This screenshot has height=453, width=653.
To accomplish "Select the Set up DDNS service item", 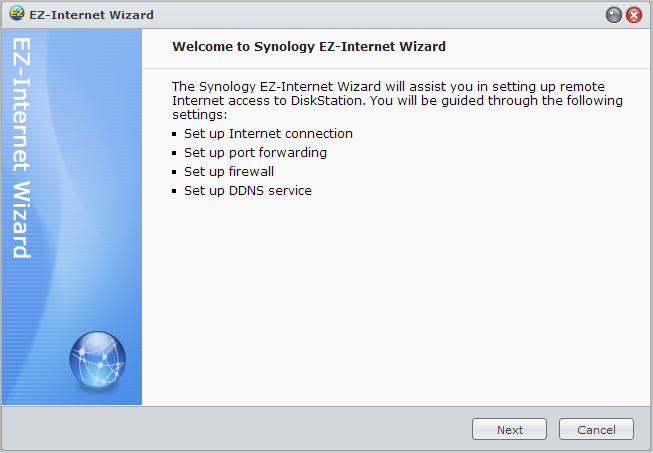I will [248, 191].
